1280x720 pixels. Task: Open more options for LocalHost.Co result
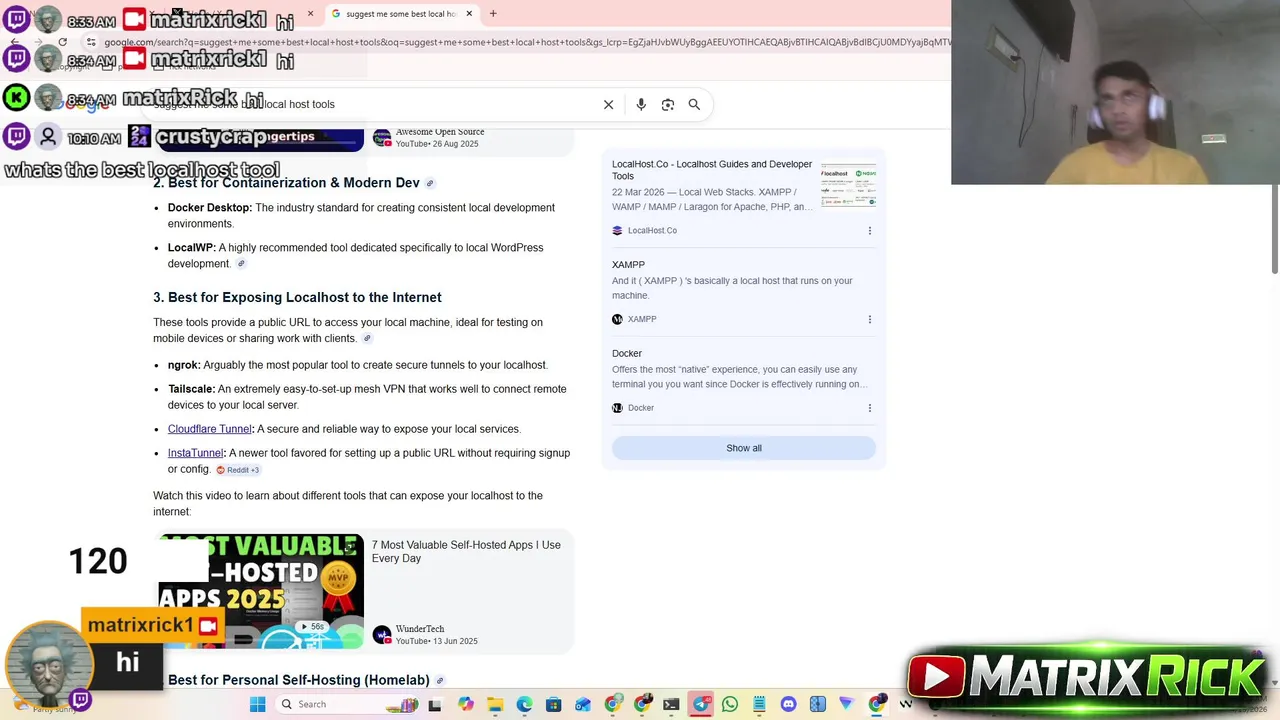pos(869,231)
